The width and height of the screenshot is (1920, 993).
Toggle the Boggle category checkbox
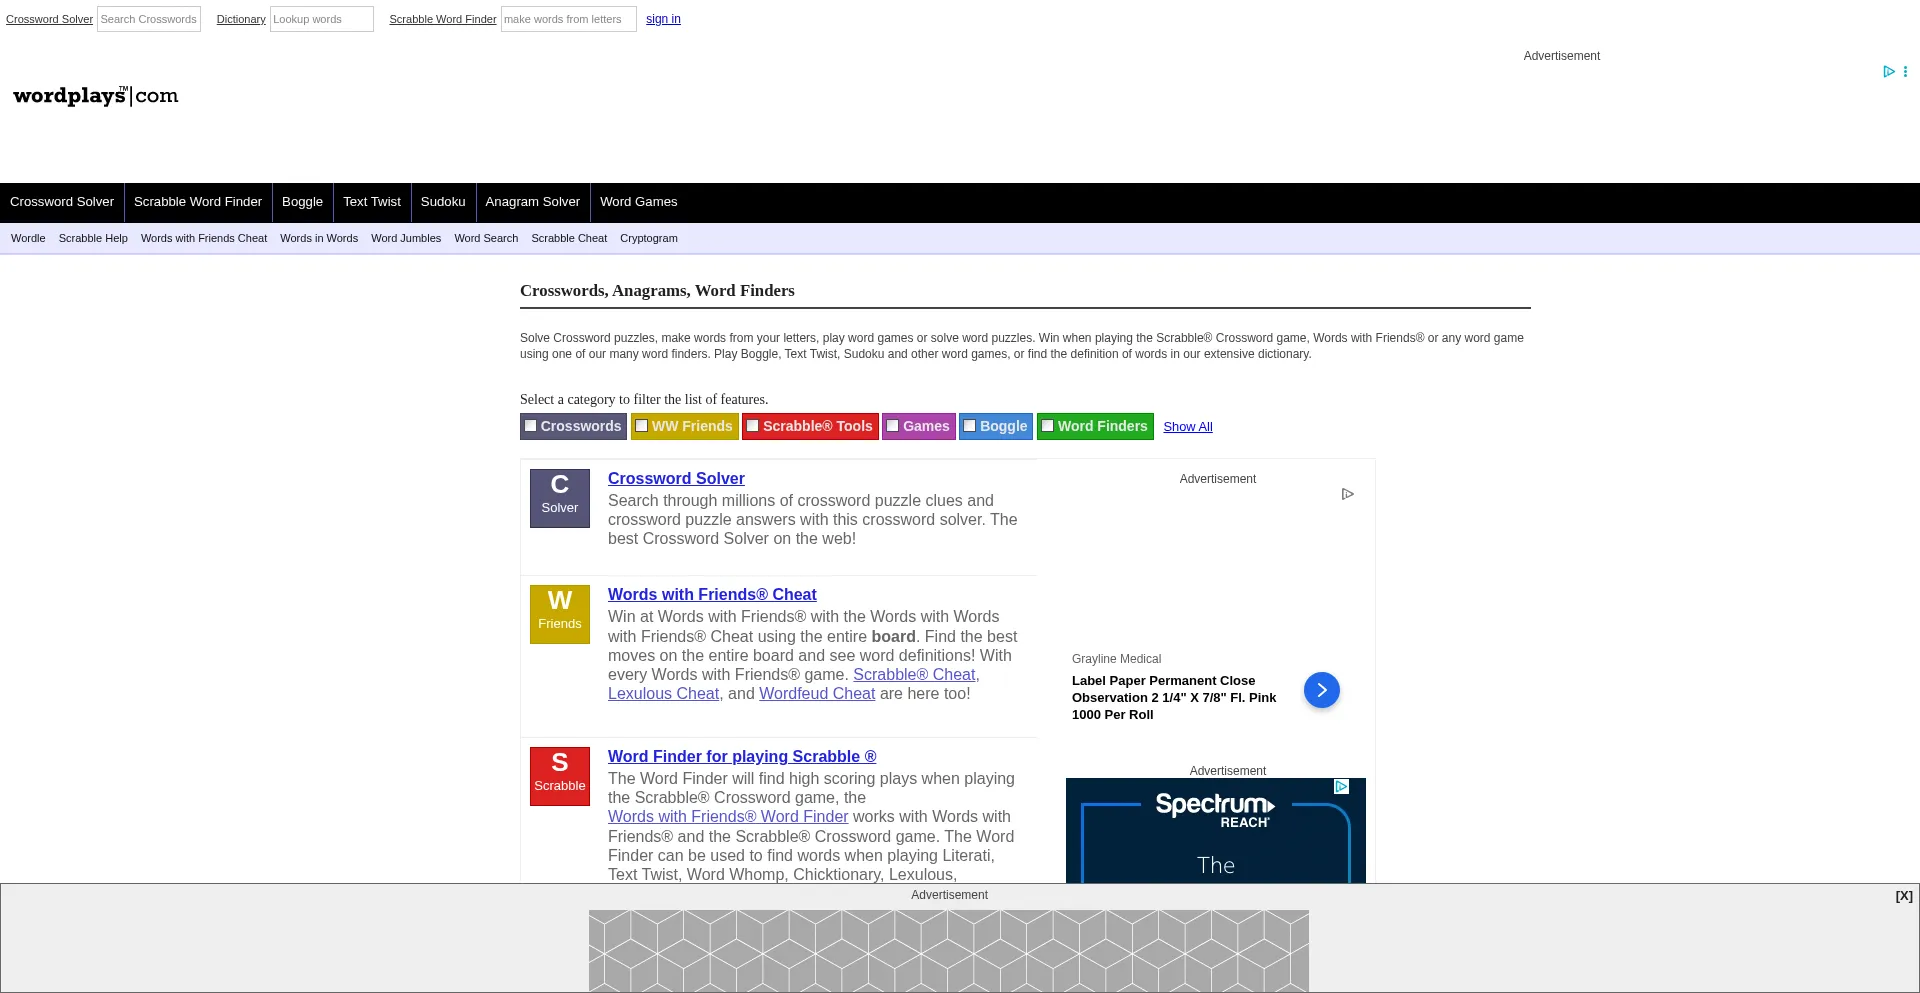tap(970, 426)
